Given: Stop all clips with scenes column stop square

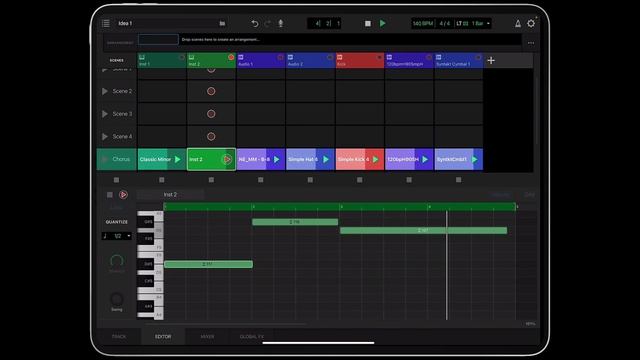Looking at the screenshot, I should click(x=116, y=180).
